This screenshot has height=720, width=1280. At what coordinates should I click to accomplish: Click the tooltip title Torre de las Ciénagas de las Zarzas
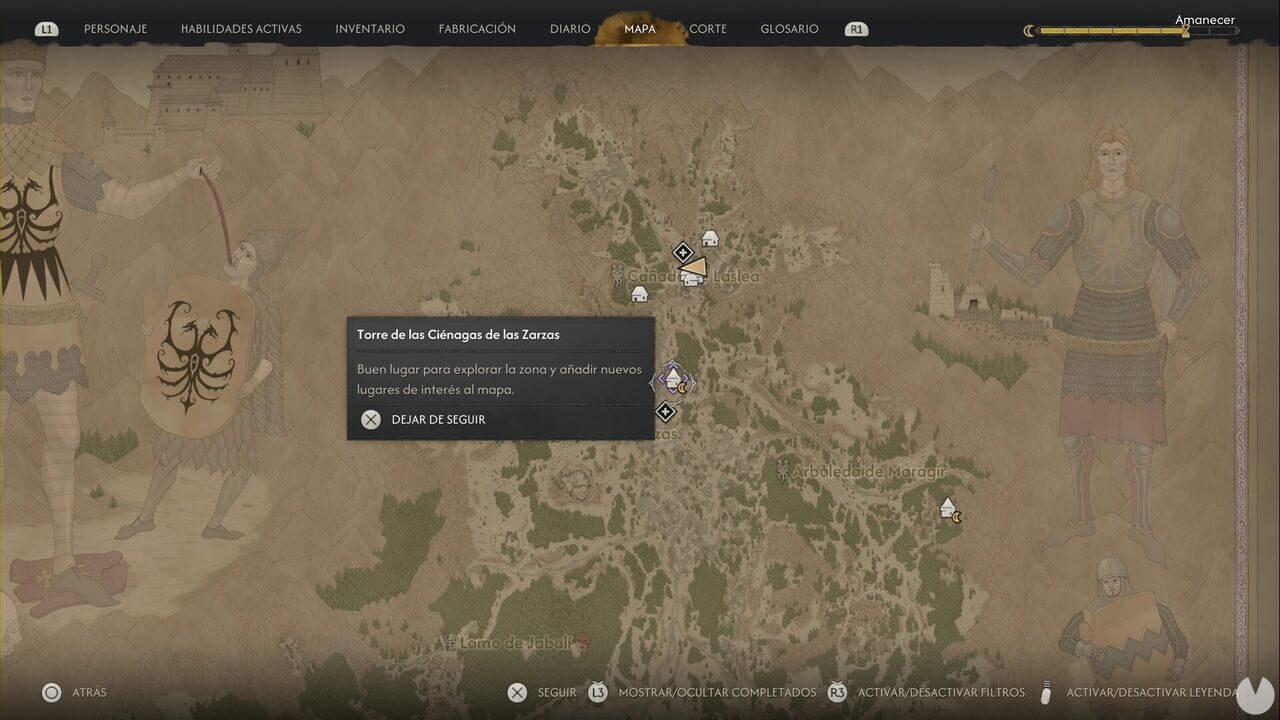tap(458, 335)
